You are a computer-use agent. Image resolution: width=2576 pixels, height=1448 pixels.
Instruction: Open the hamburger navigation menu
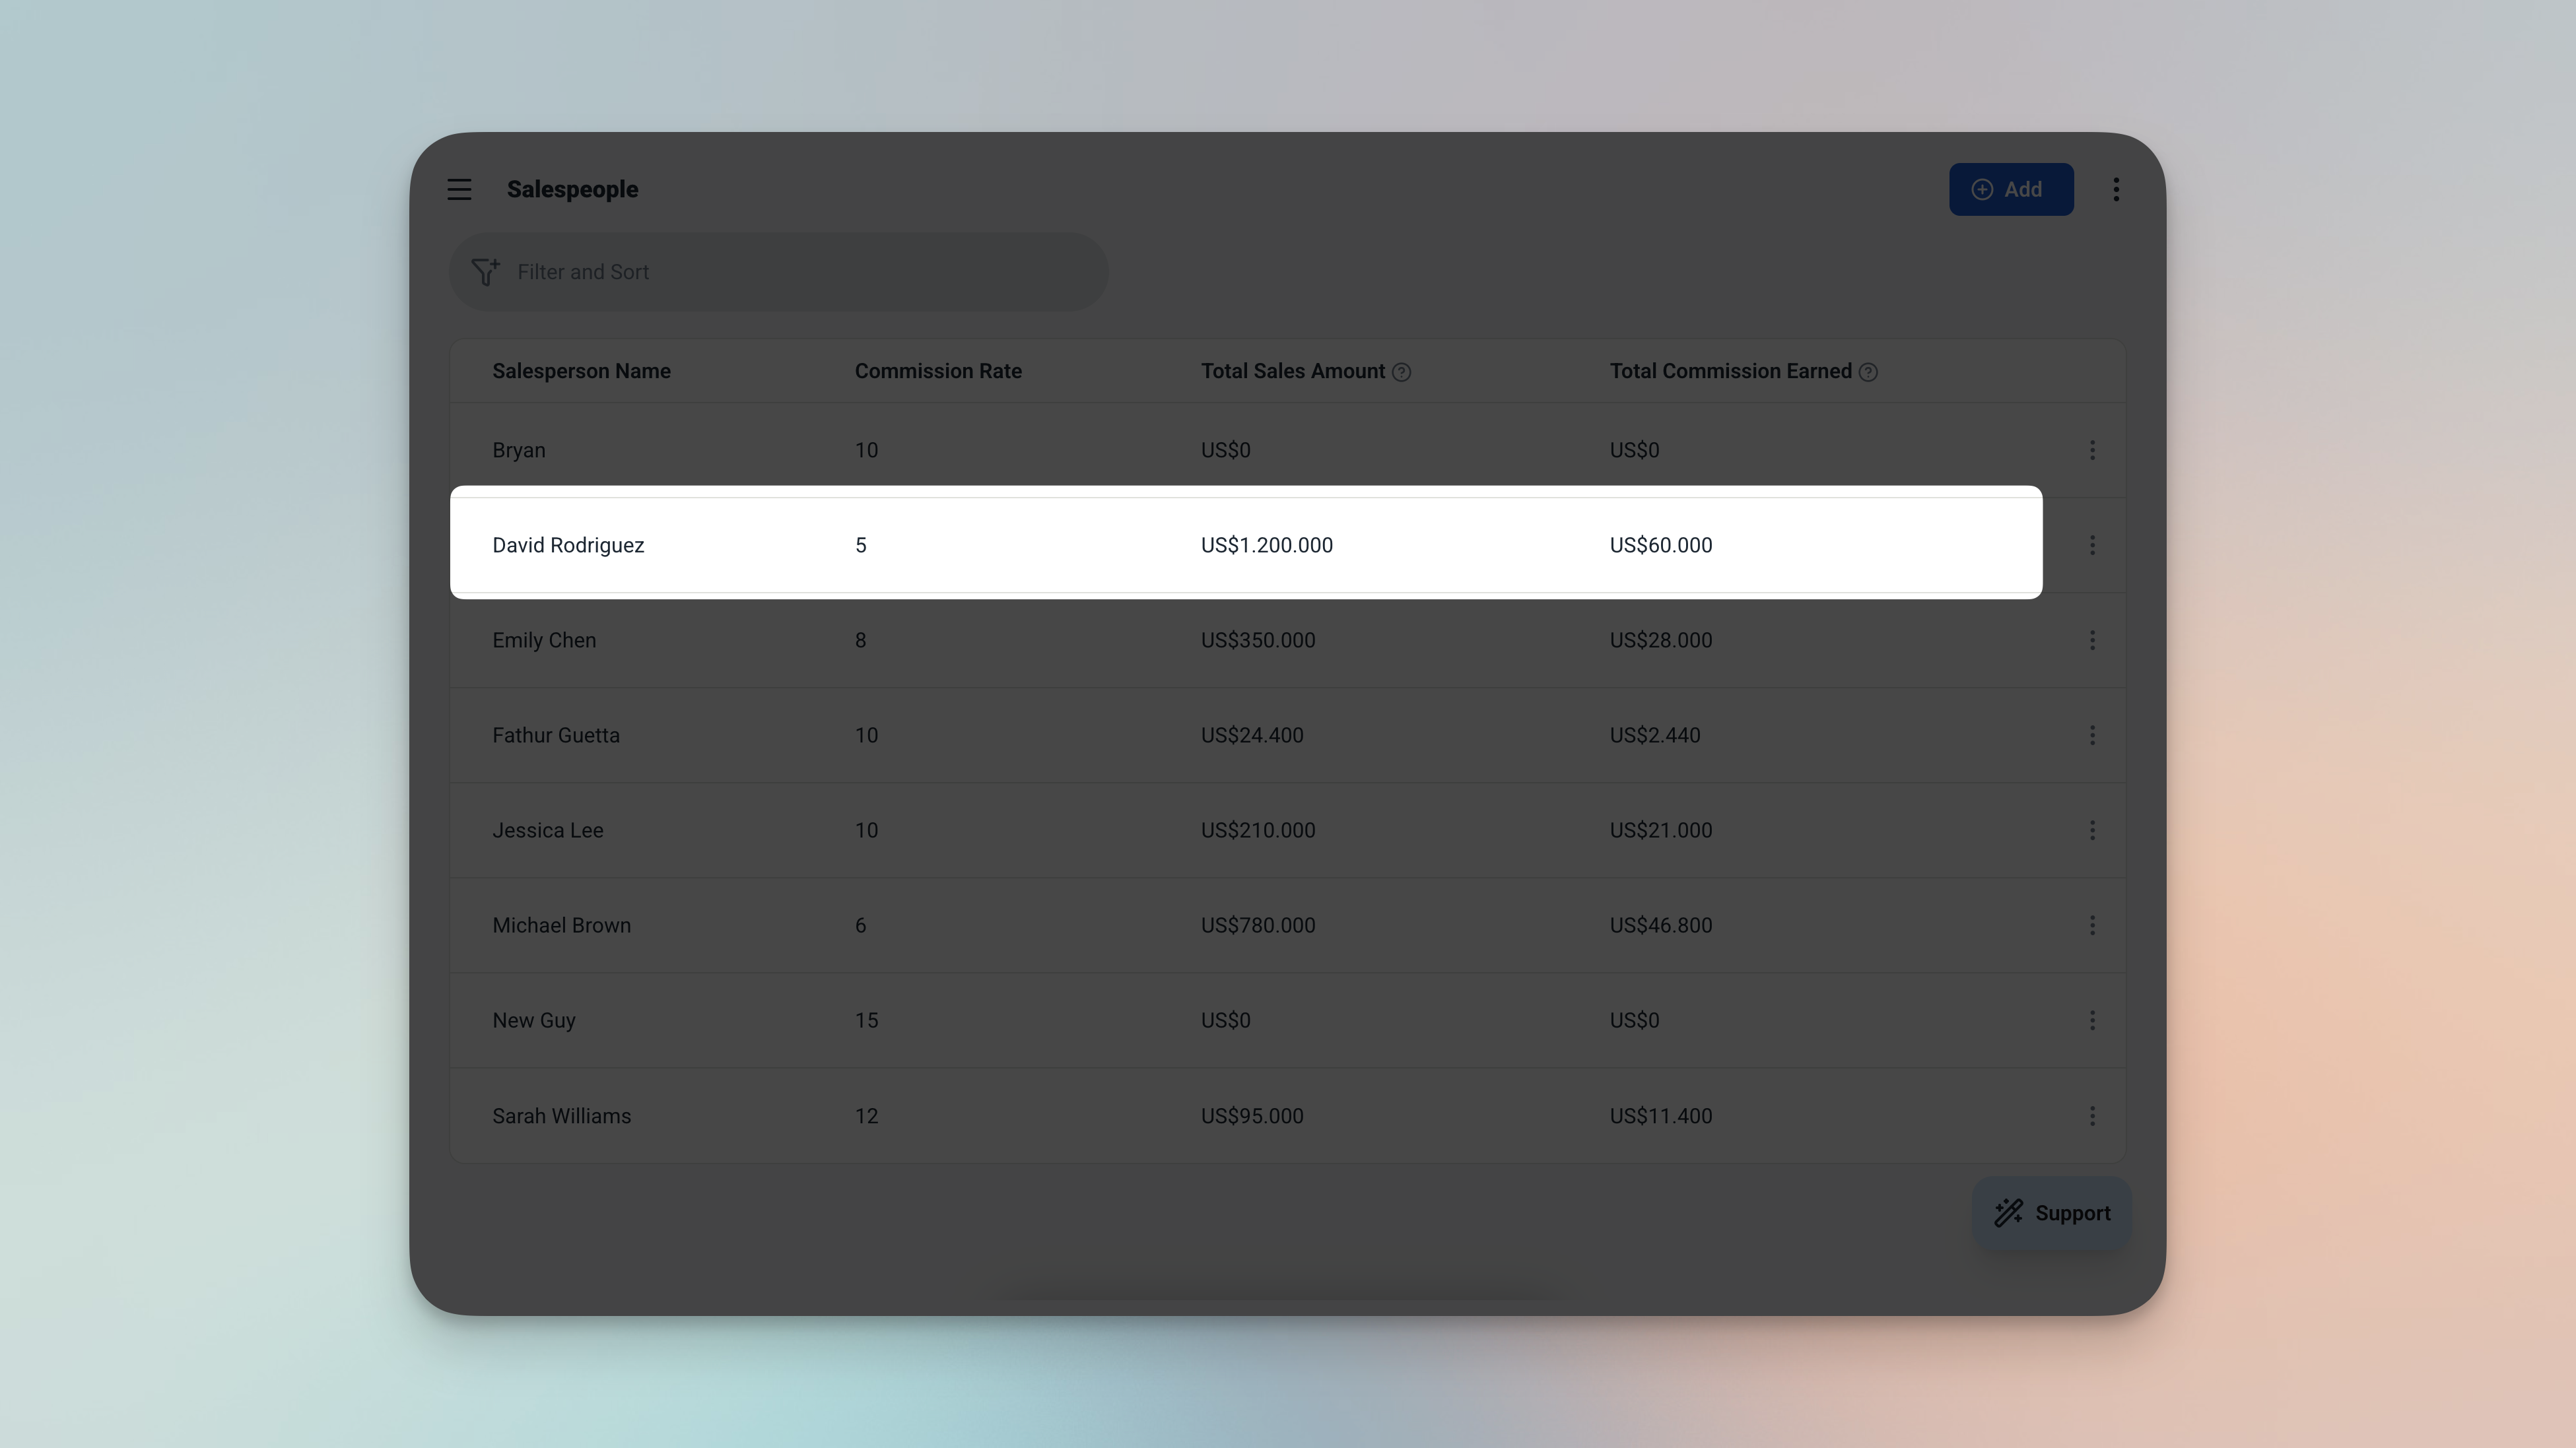coord(459,189)
